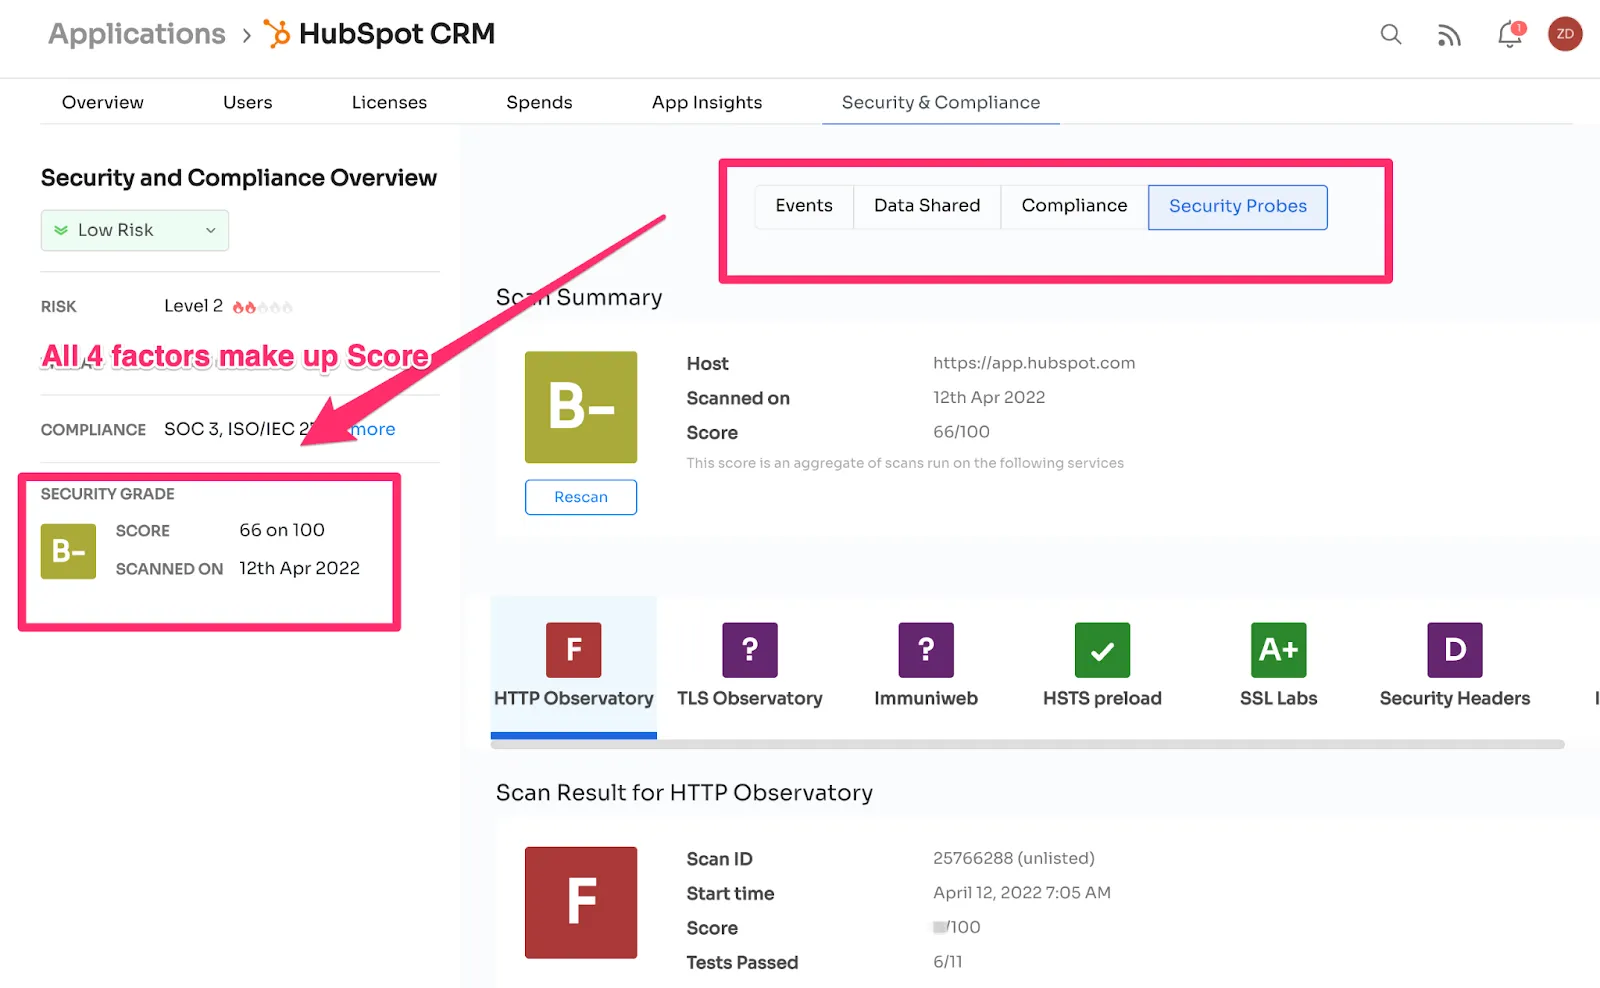Go to the Spends tab
The height and width of the screenshot is (988, 1600).
click(x=539, y=102)
